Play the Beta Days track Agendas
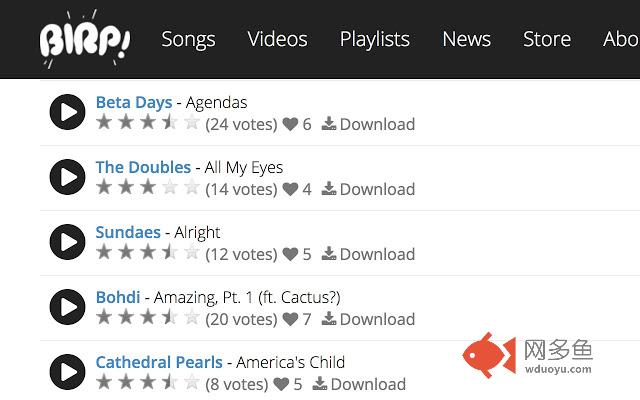The height and width of the screenshot is (400, 640). tap(67, 113)
